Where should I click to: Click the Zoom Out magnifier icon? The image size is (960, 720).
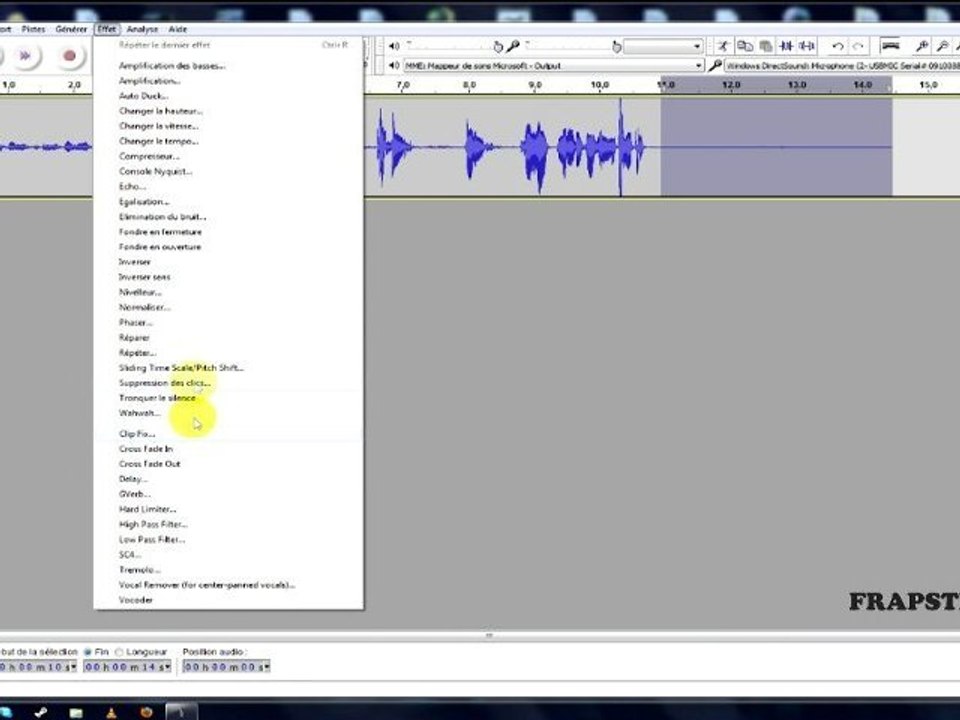pyautogui.click(x=942, y=46)
